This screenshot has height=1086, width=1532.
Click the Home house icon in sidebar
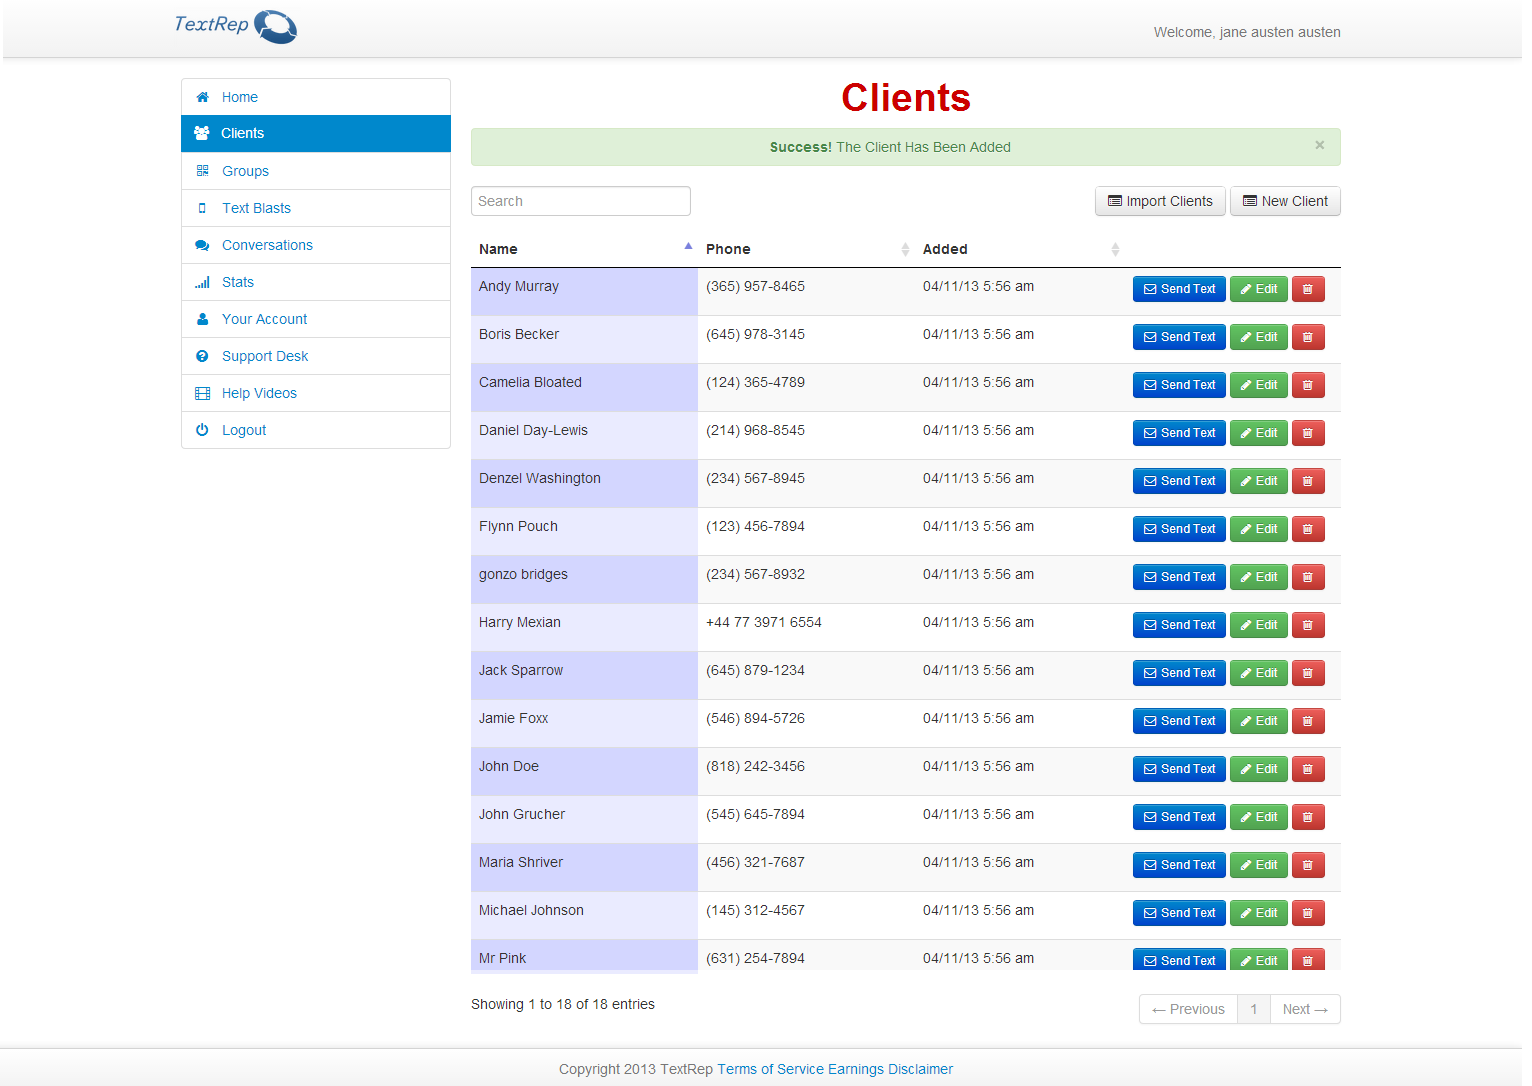(203, 97)
